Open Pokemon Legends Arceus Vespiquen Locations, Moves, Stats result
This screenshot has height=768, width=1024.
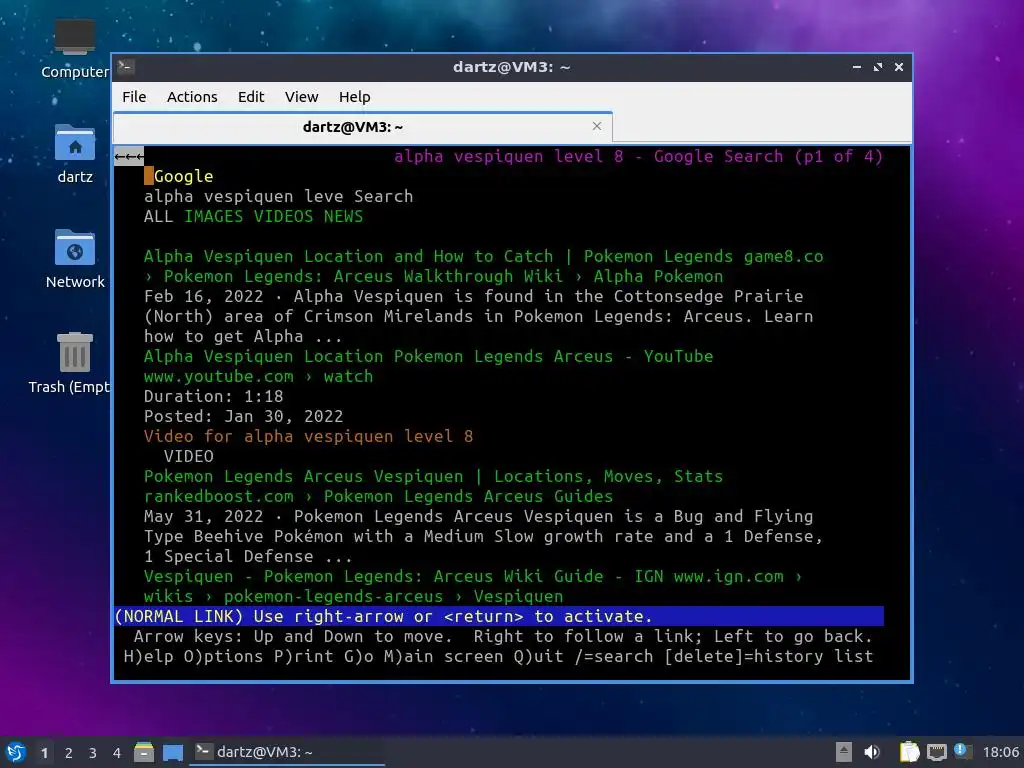[x=433, y=477]
